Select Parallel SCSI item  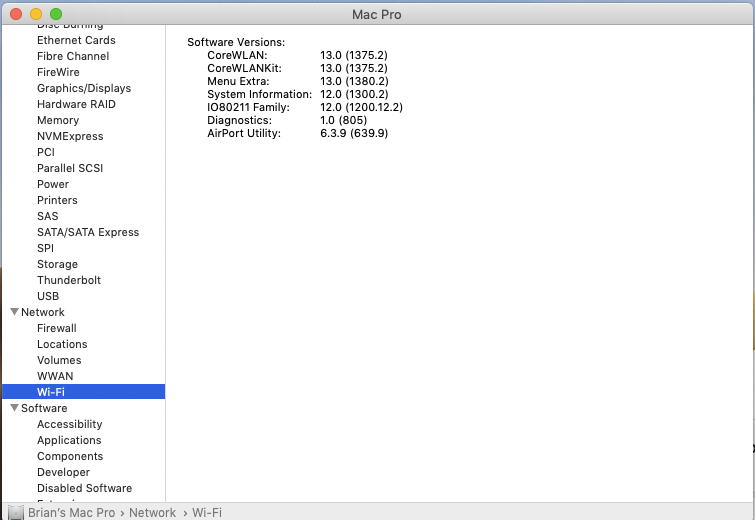click(x=70, y=168)
